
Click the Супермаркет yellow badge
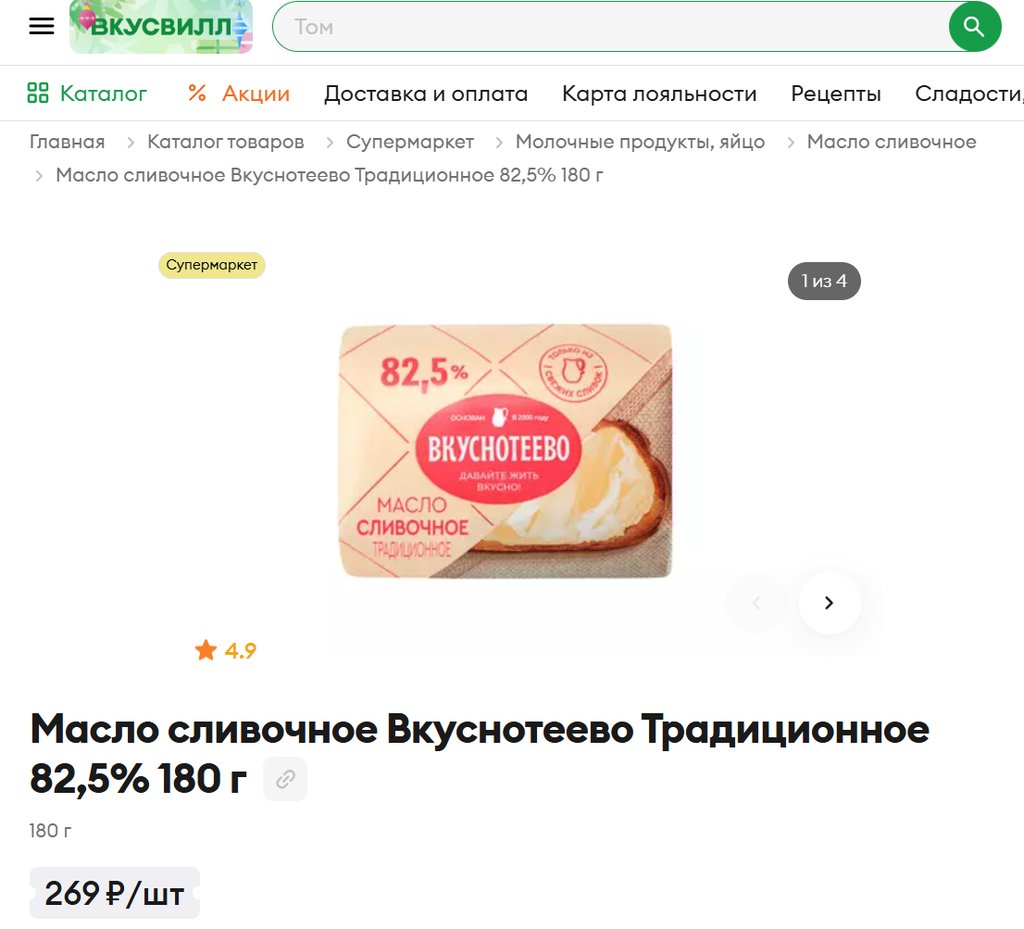coord(212,265)
